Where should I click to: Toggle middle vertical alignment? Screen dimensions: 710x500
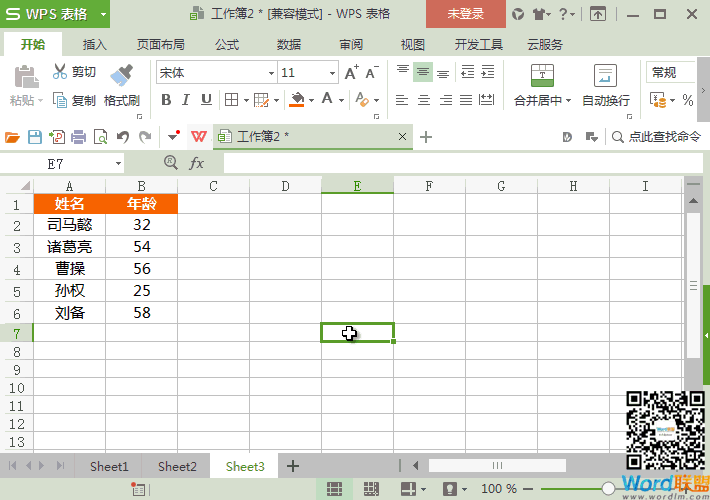(x=422, y=72)
